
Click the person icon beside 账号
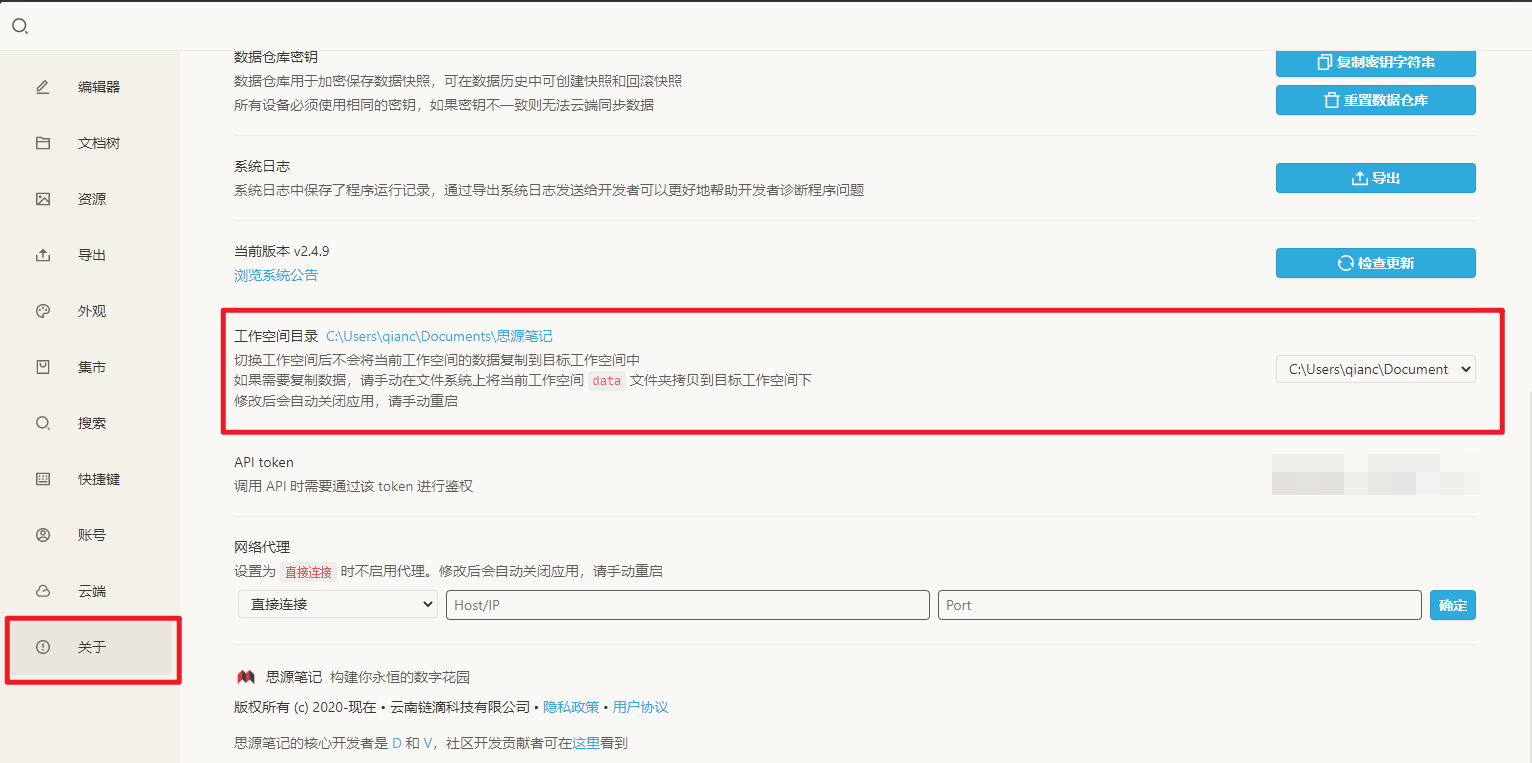click(x=43, y=535)
